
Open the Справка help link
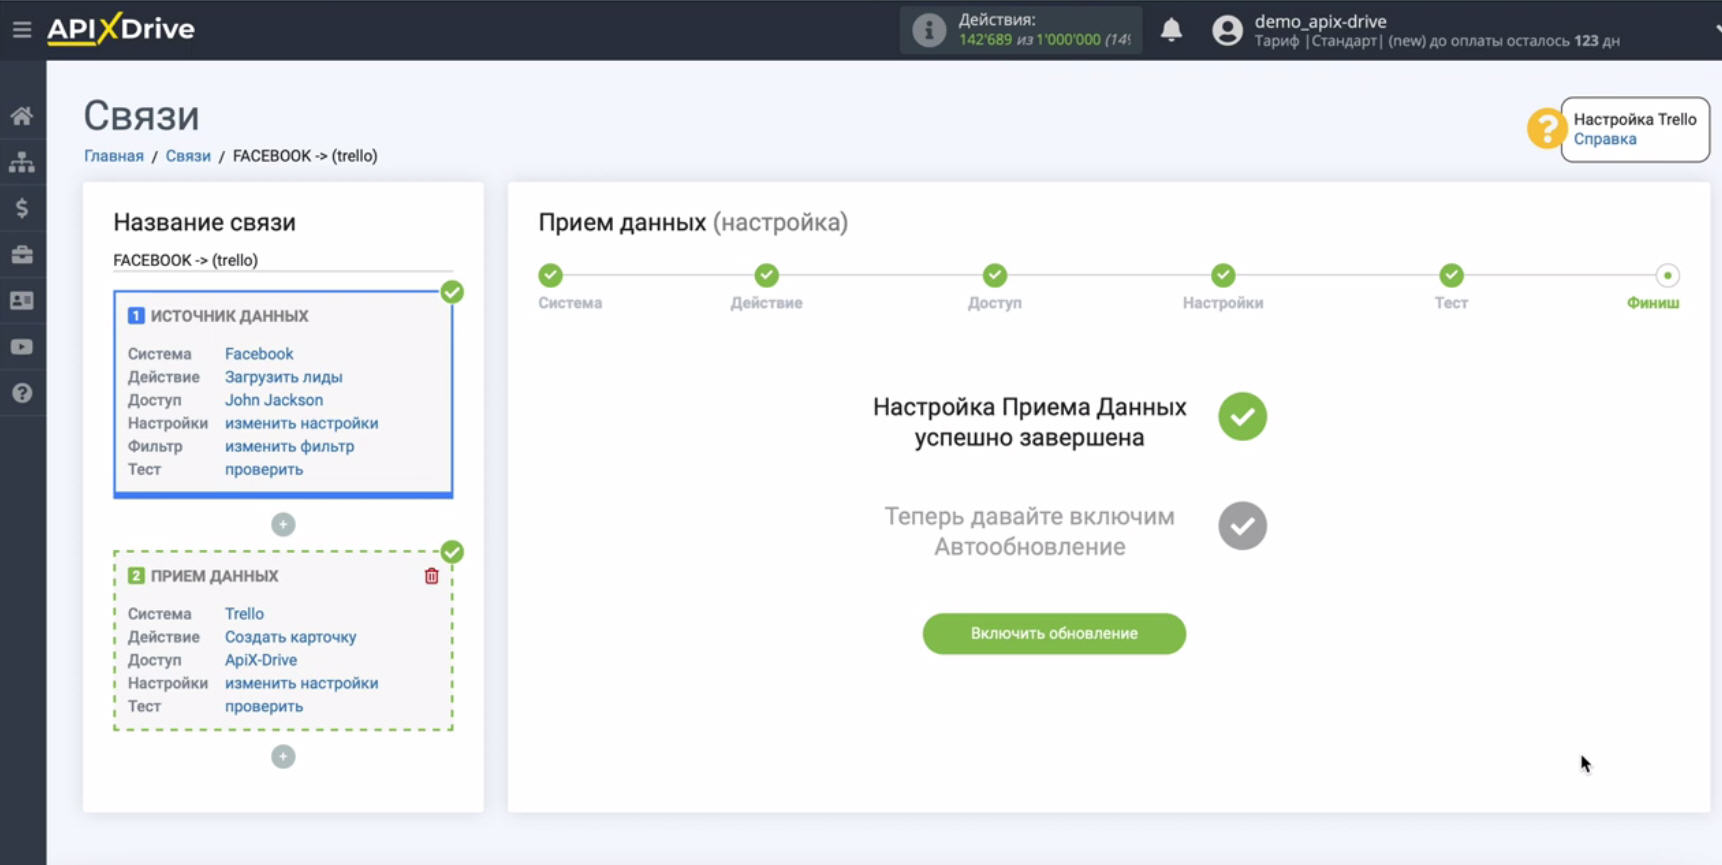pos(1605,139)
